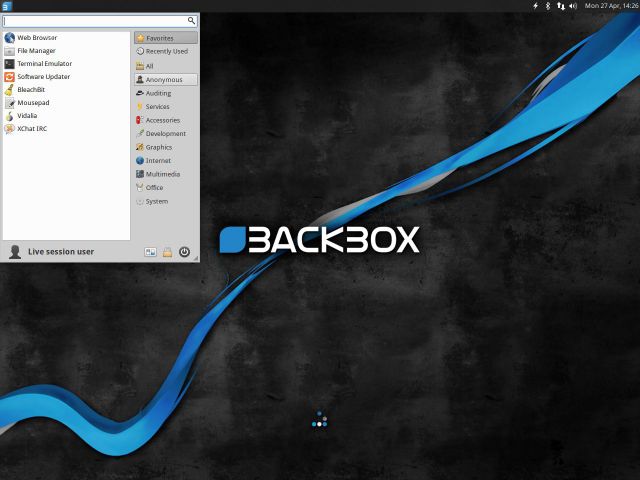Screen dimensions: 640x480
Task: Open settings manager button in menu
Action: 151,252
